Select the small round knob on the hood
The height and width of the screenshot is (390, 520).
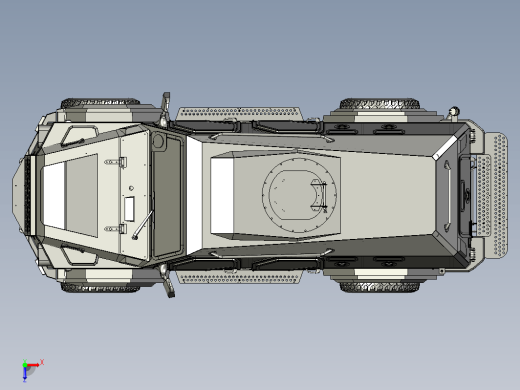131,188
